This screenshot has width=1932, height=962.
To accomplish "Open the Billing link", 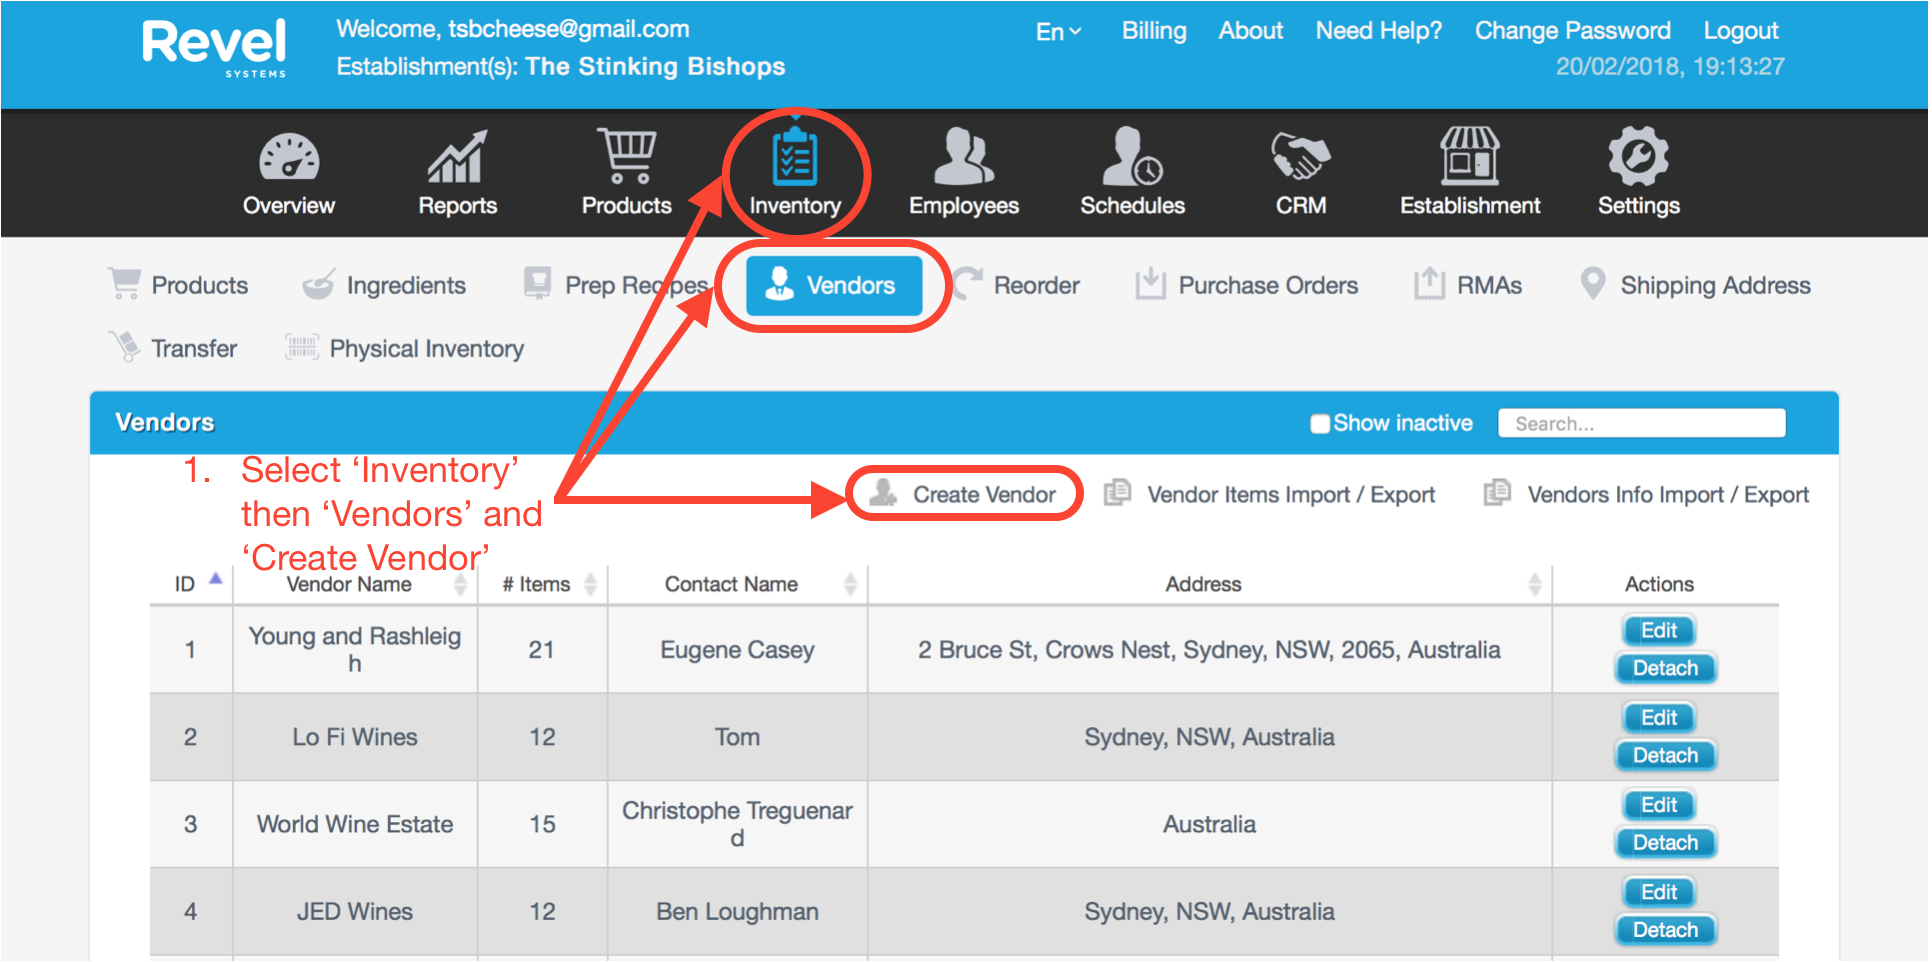I will pyautogui.click(x=1154, y=31).
